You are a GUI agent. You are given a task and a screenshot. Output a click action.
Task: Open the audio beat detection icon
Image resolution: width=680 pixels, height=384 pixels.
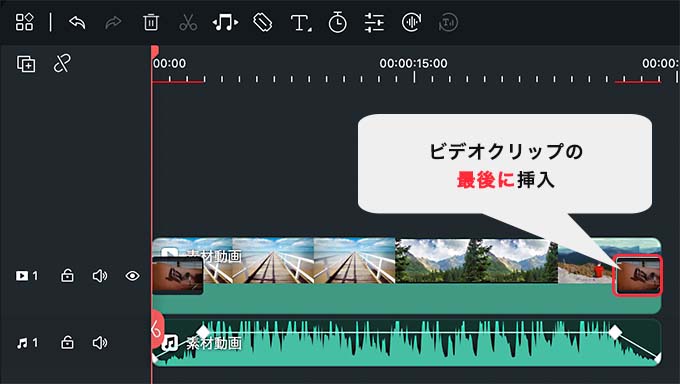225,22
